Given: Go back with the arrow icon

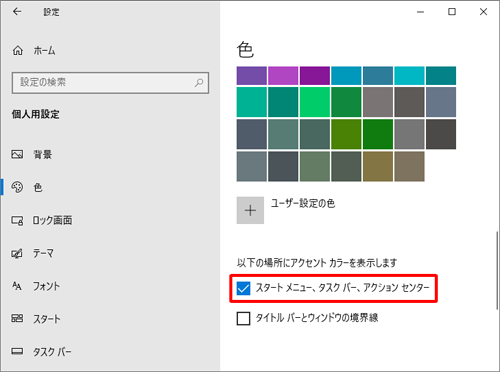Looking at the screenshot, I should (17, 12).
